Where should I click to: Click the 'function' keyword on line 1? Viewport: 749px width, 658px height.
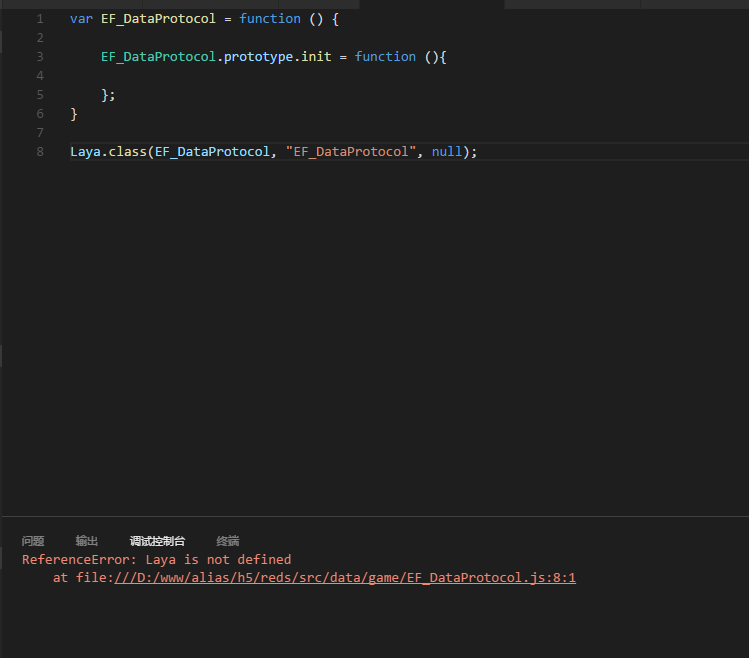pyautogui.click(x=270, y=19)
